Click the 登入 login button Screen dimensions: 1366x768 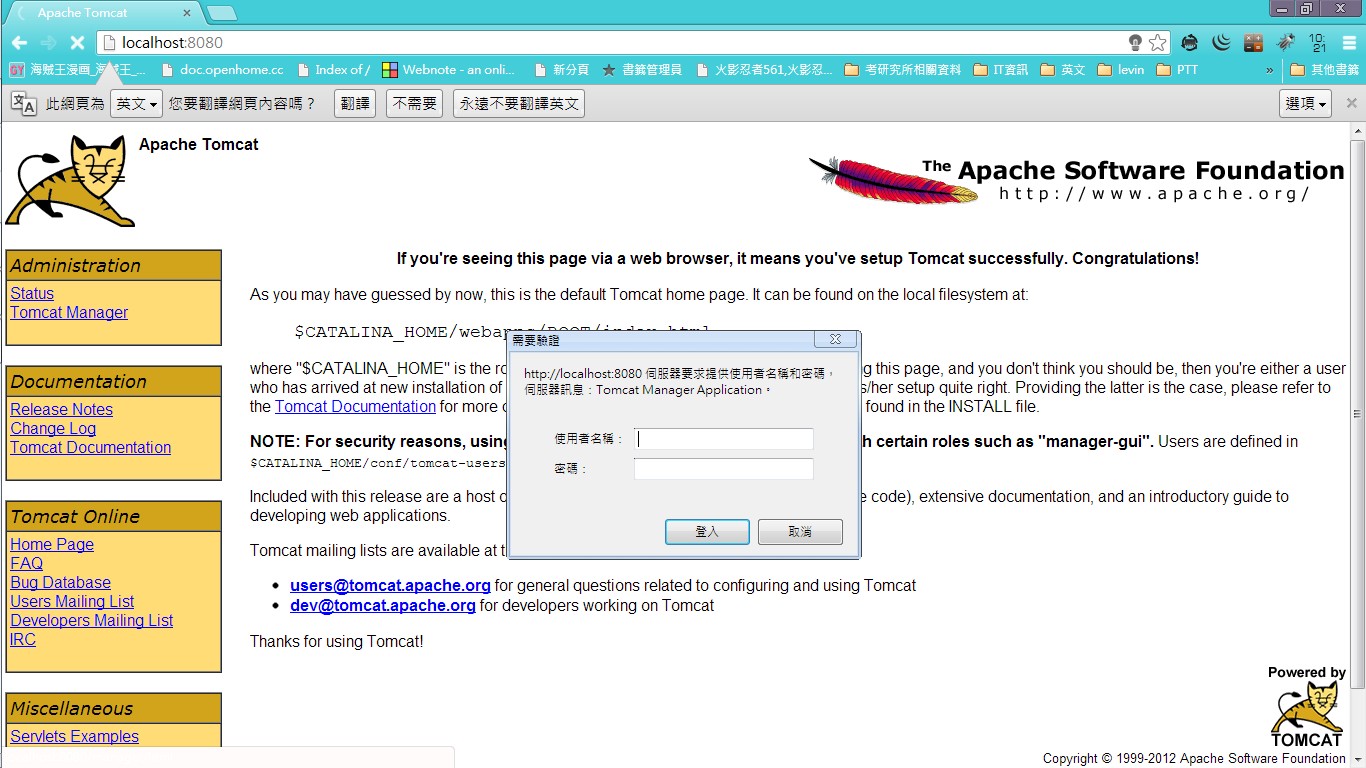(x=707, y=532)
